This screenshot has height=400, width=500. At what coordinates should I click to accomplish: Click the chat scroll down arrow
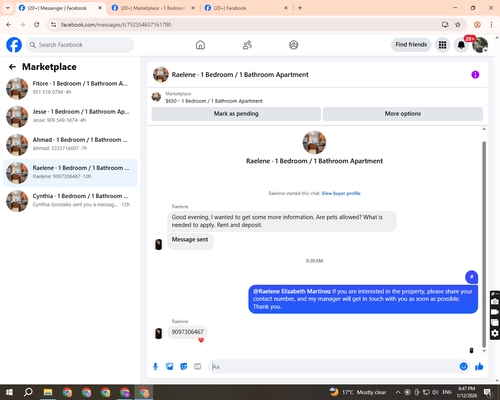[x=484, y=351]
